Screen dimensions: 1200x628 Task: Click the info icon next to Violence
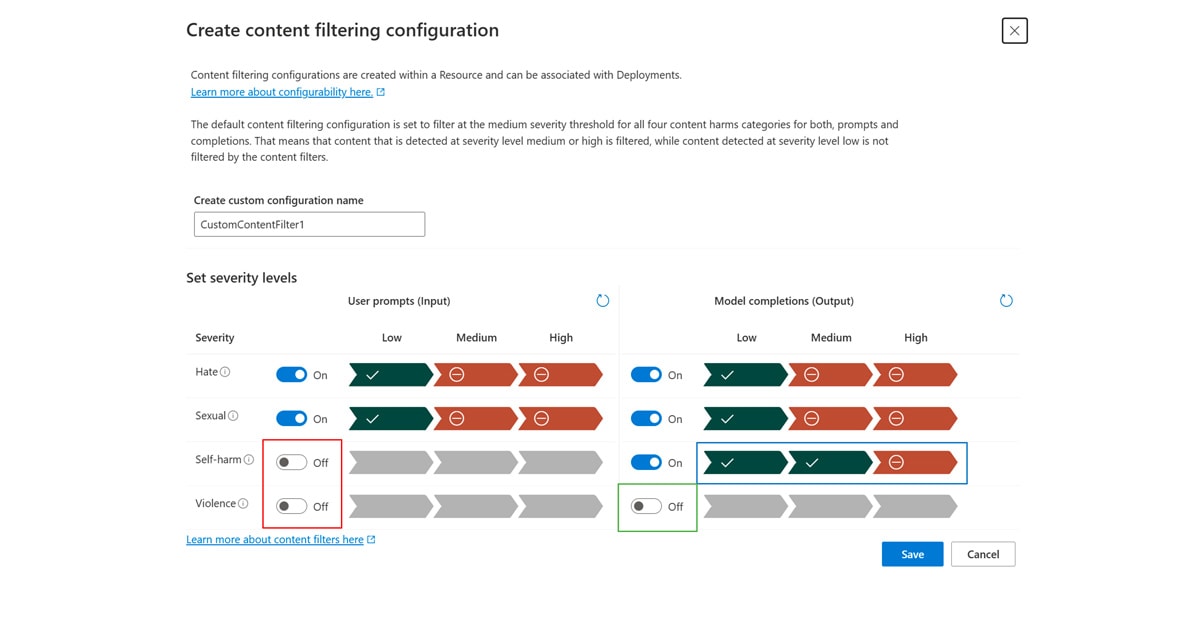(x=243, y=504)
